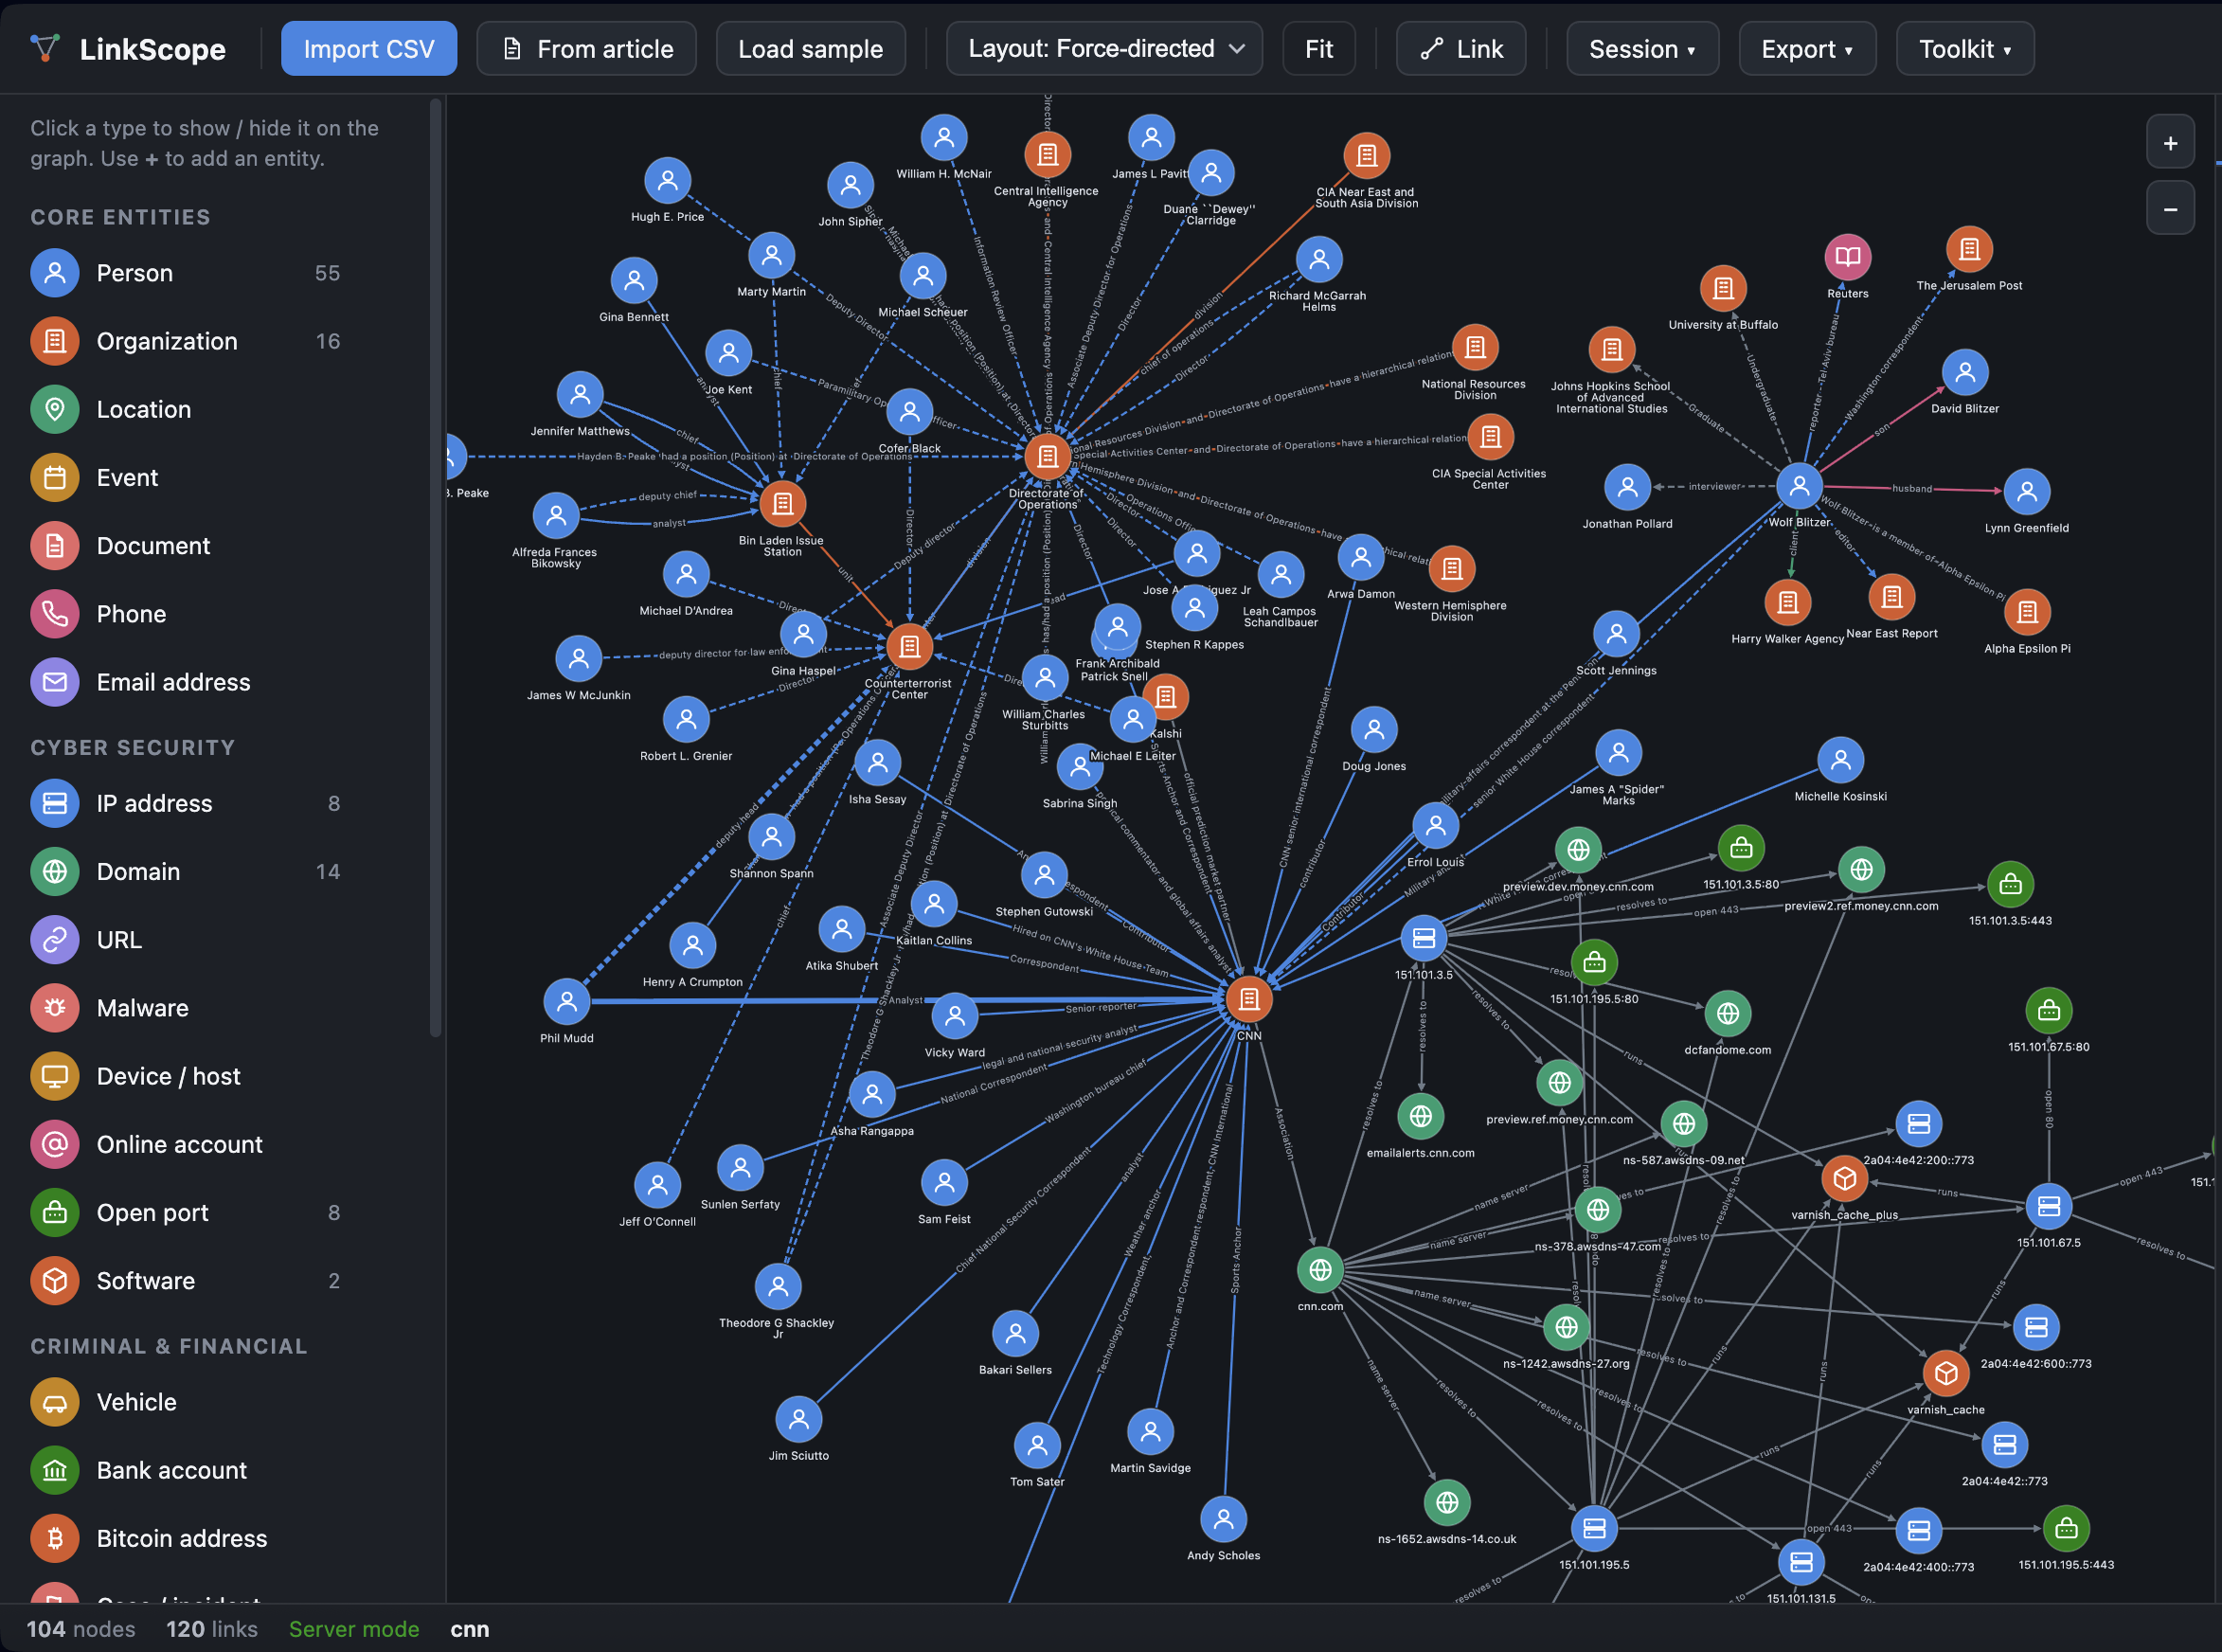Click the Load sample button
The height and width of the screenshot is (1652, 2222).
pos(810,48)
